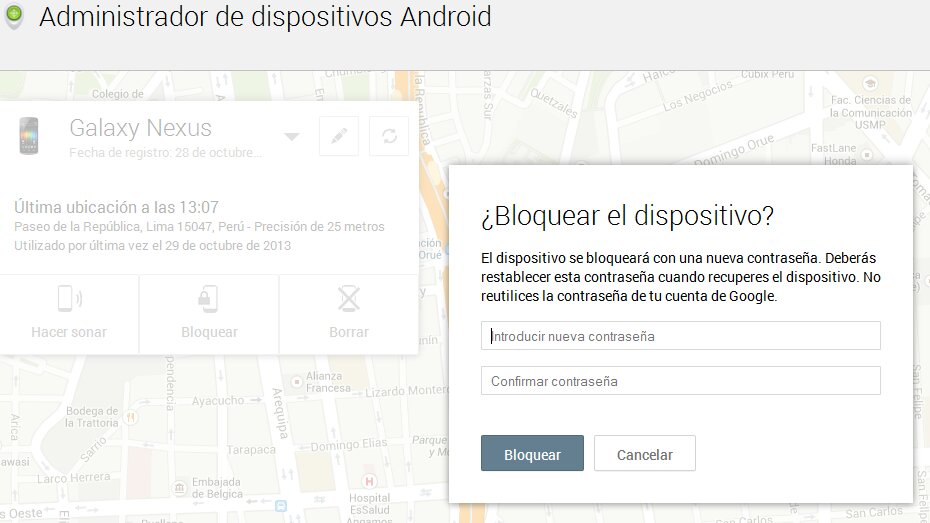Click the Galaxy Nexus device name
The height and width of the screenshot is (523, 930).
tap(141, 128)
